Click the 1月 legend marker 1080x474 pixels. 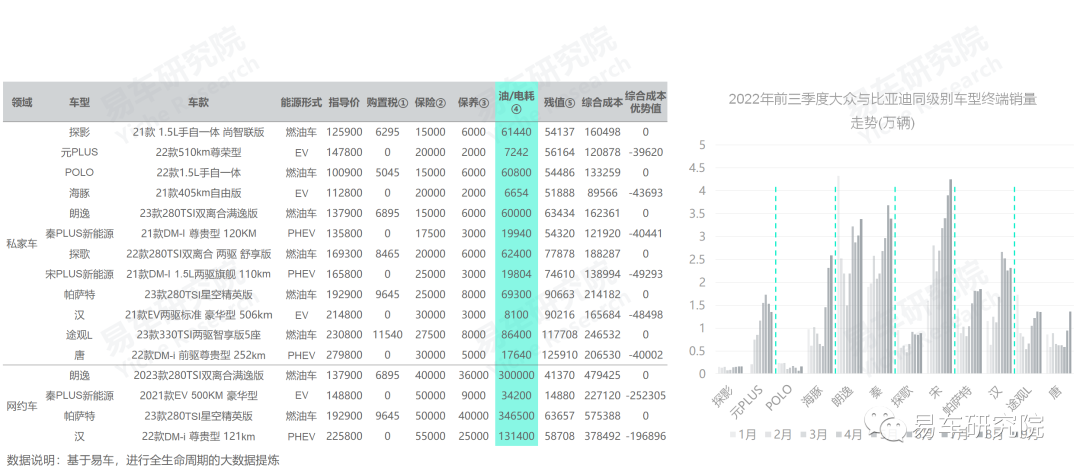734,435
